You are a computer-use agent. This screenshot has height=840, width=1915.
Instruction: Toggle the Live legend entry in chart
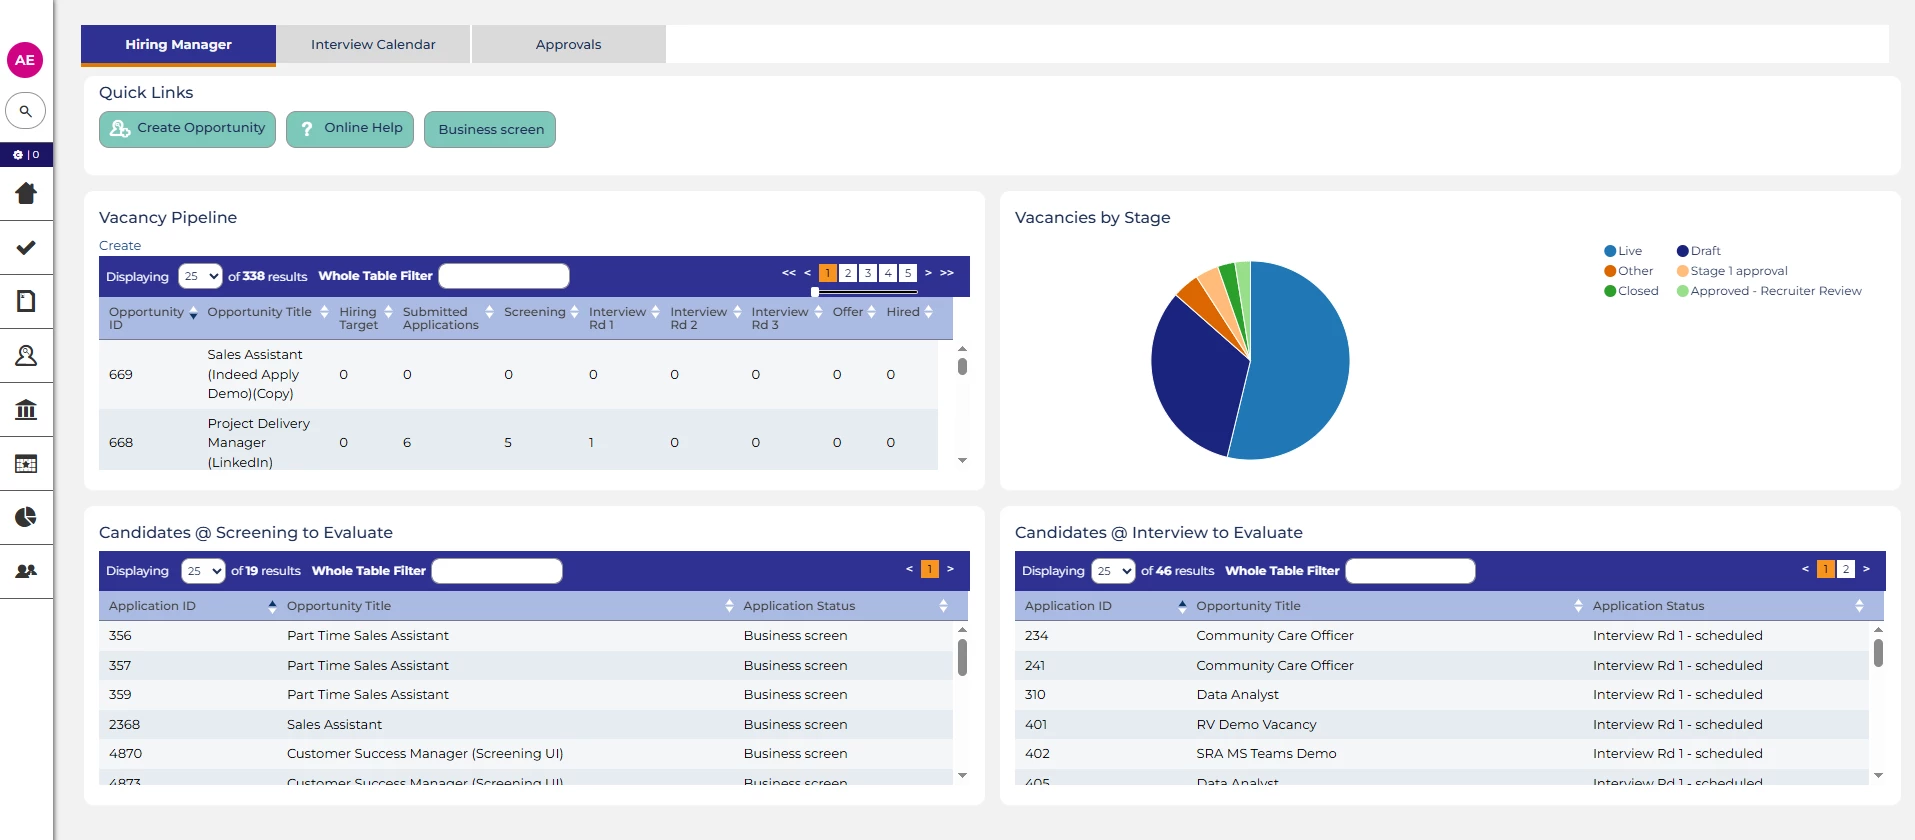coord(1623,251)
